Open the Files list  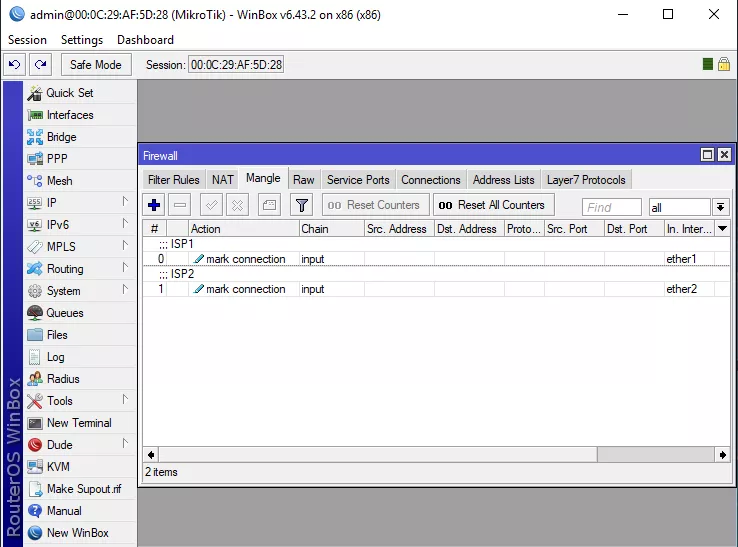point(57,335)
